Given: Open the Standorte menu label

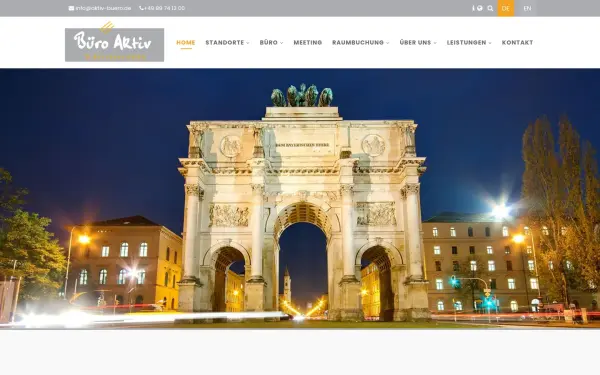Looking at the screenshot, I should [225, 42].
